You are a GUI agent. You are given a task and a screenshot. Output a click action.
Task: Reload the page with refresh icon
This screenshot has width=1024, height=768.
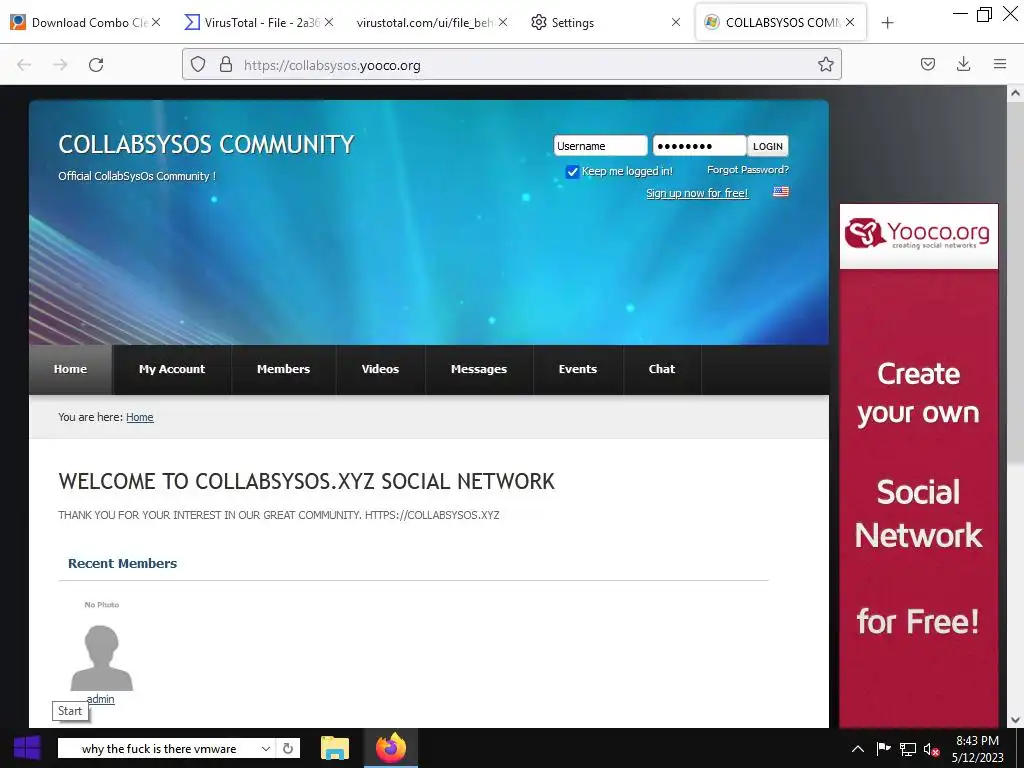tap(96, 65)
